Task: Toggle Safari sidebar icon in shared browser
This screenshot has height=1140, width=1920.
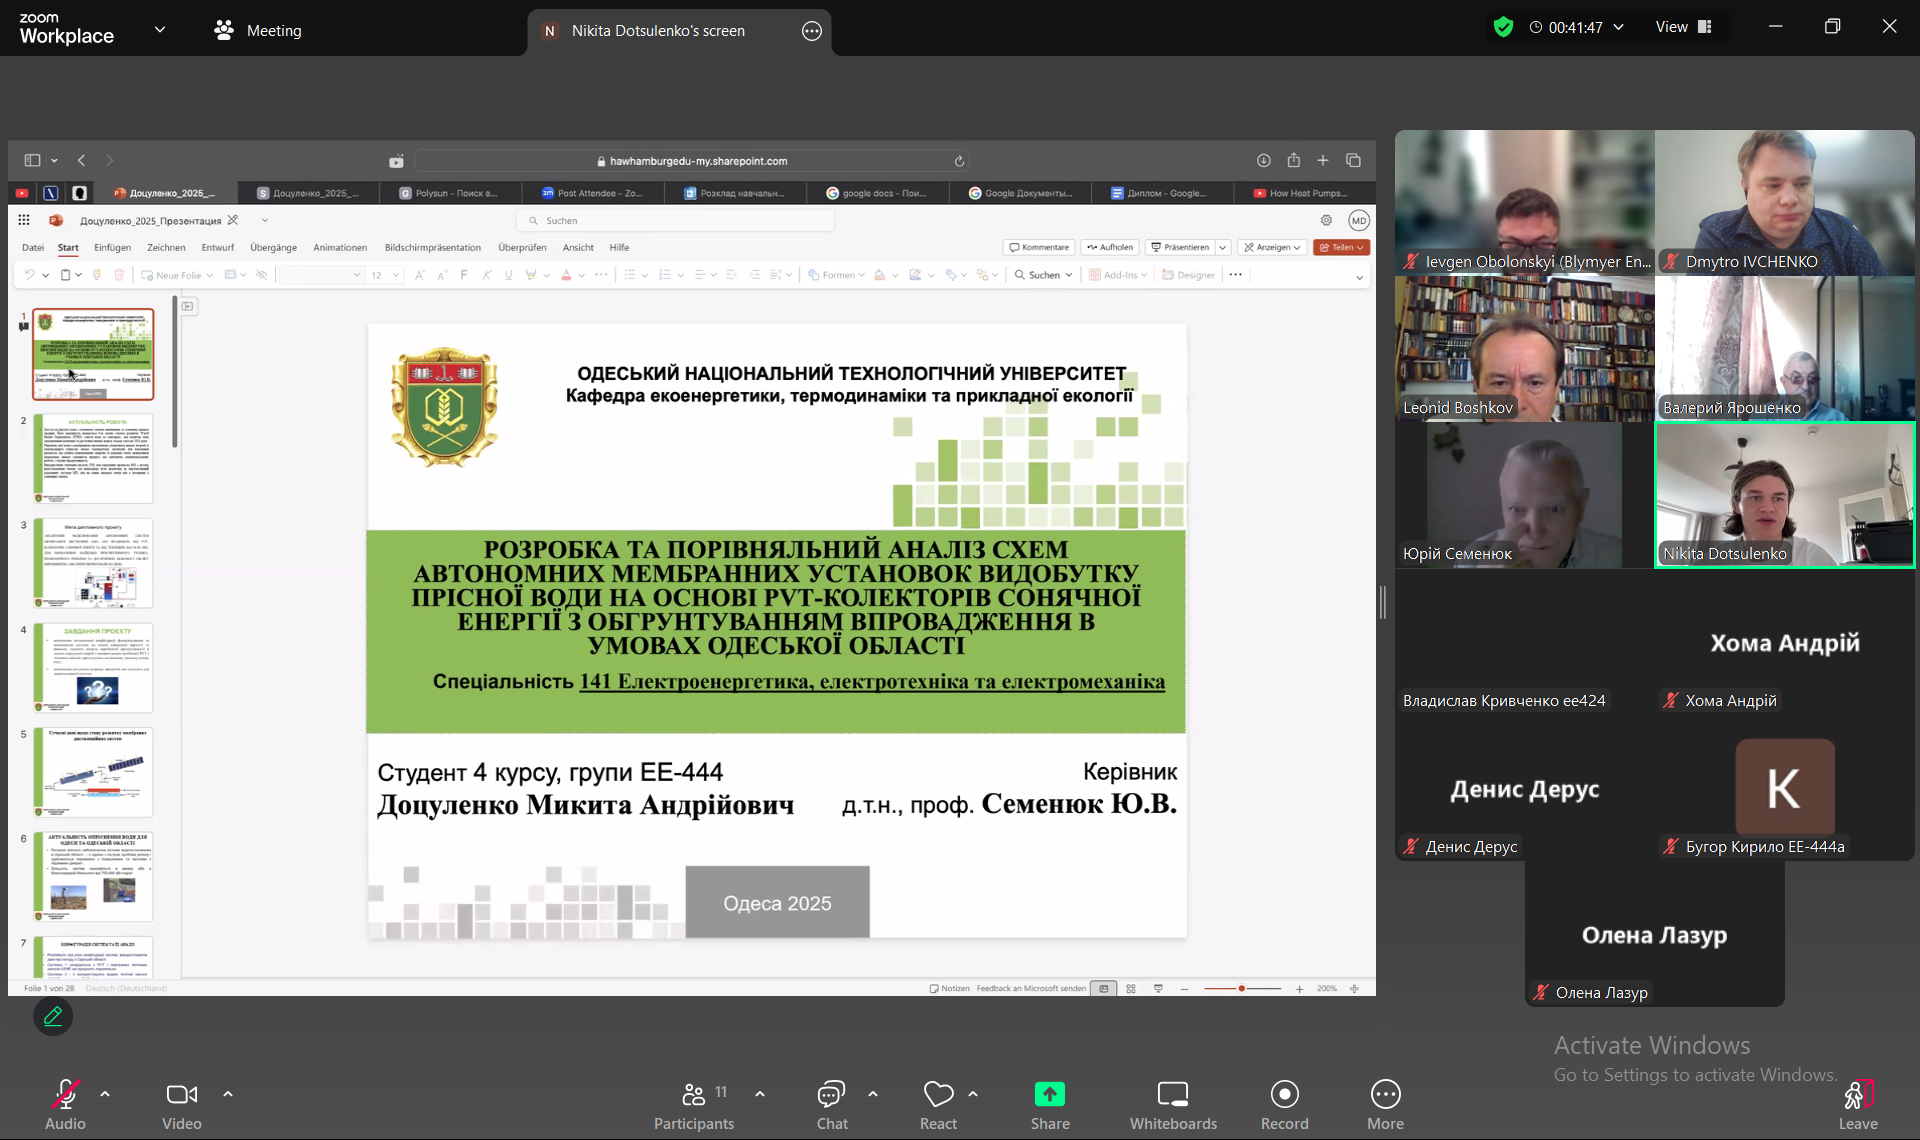Action: 32,160
